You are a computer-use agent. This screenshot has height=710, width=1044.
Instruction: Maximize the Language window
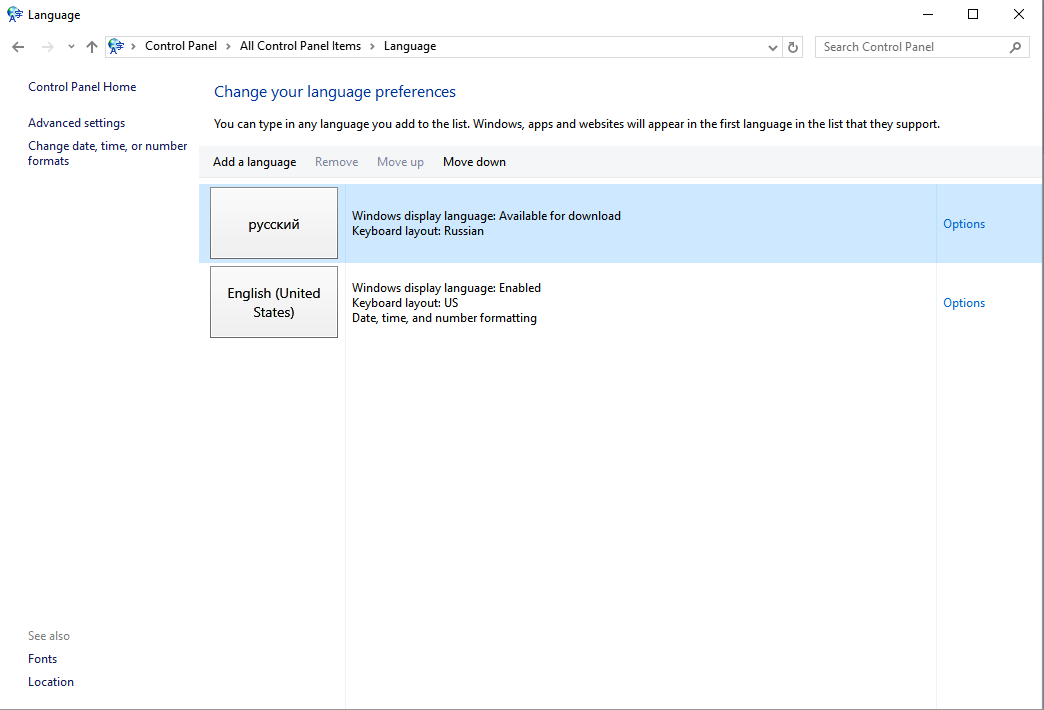973,14
